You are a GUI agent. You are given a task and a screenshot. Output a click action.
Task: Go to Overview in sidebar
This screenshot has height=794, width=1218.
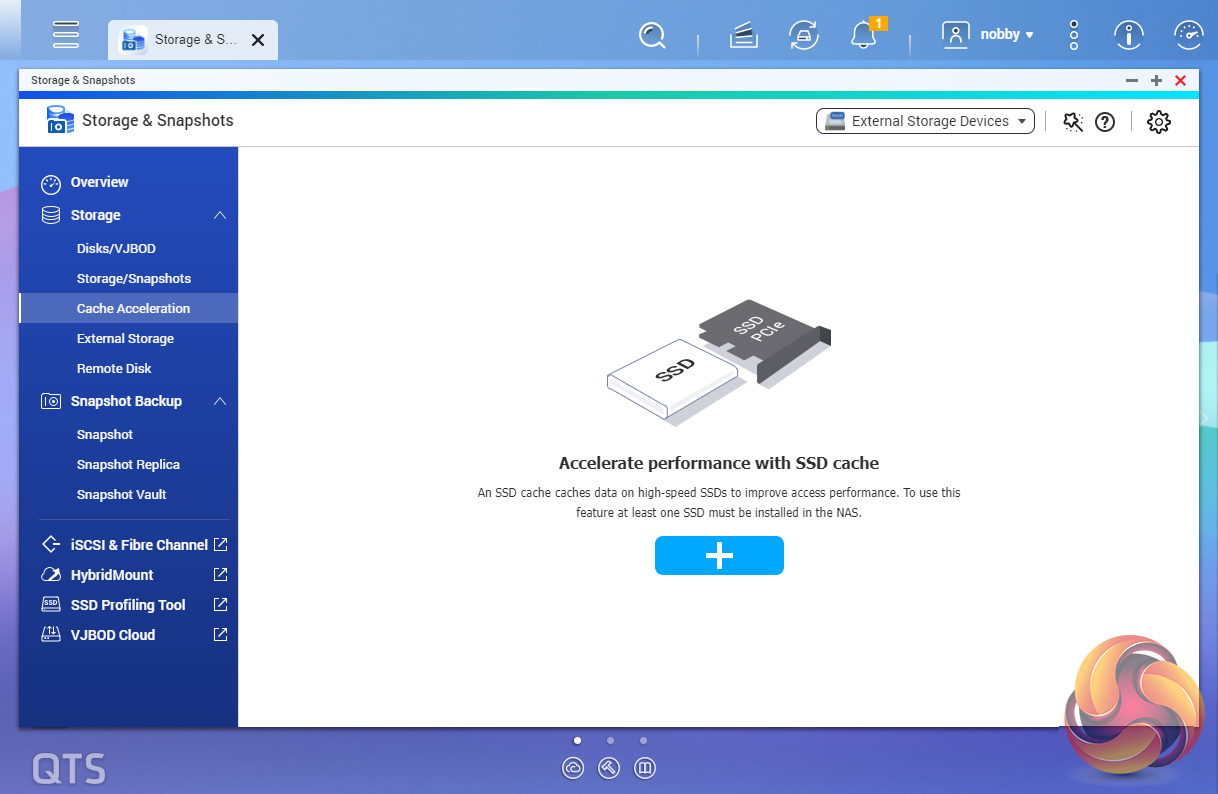tap(99, 182)
